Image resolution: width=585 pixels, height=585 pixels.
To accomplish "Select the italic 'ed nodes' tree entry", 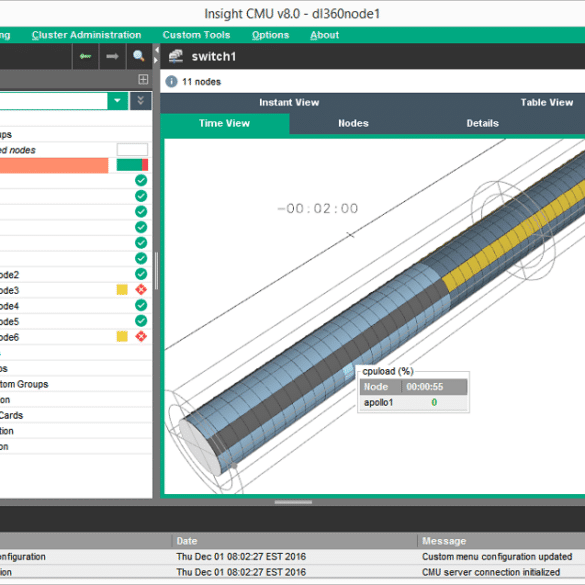I will (x=18, y=150).
